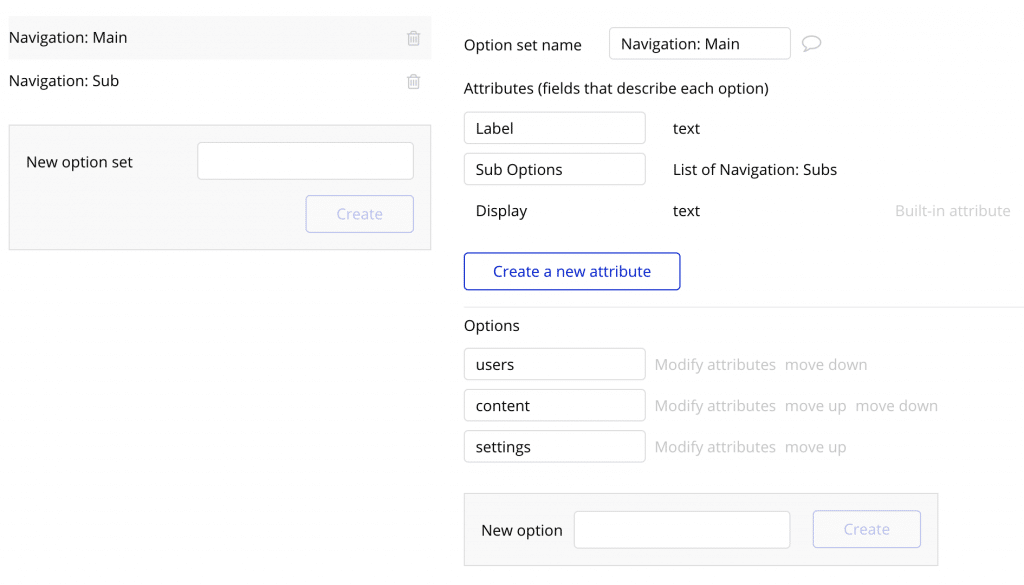Move the content option down
Viewport: 1024px width, 585px height.
(896, 405)
